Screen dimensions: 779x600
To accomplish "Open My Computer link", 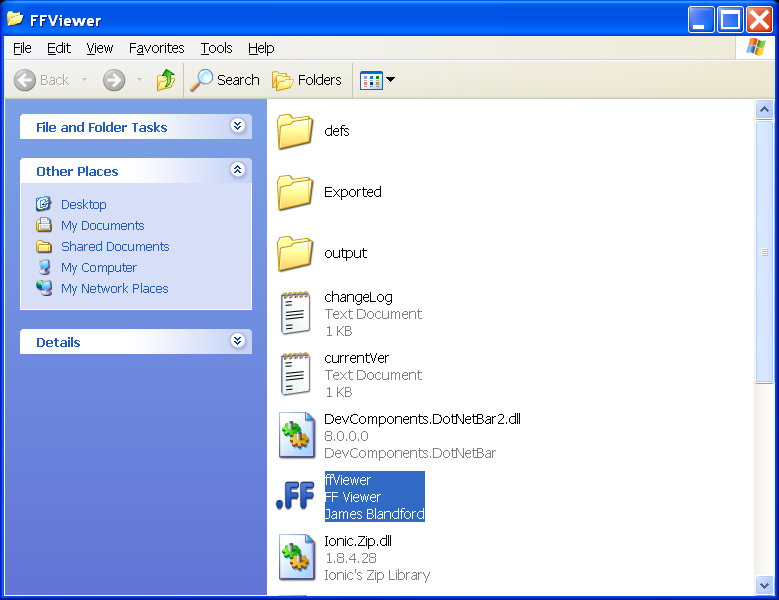I will click(99, 267).
